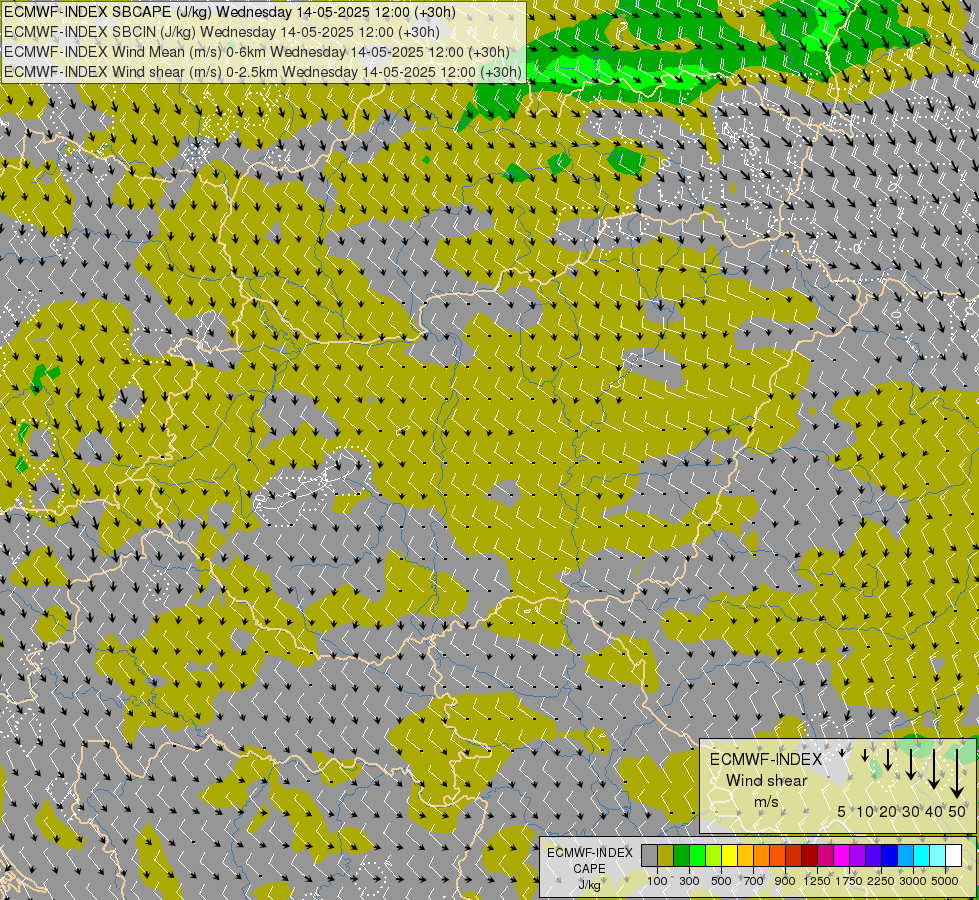Click the Wind shear 0-2.5km title line
The height and width of the screenshot is (900, 979).
click(x=263, y=72)
